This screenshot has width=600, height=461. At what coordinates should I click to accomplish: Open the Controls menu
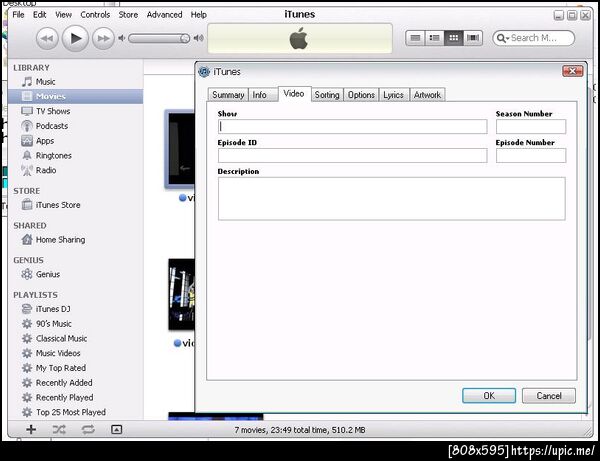(x=95, y=15)
